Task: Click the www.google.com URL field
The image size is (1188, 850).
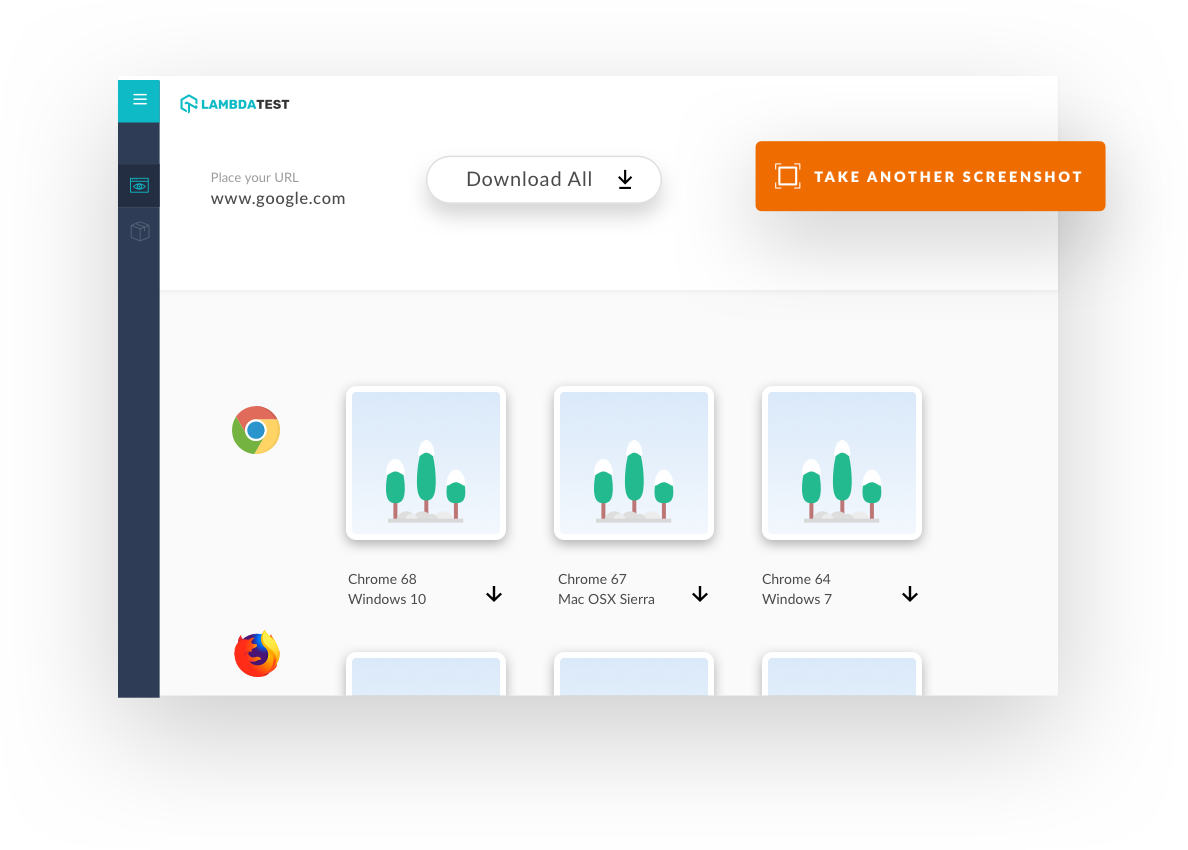Action: [278, 198]
